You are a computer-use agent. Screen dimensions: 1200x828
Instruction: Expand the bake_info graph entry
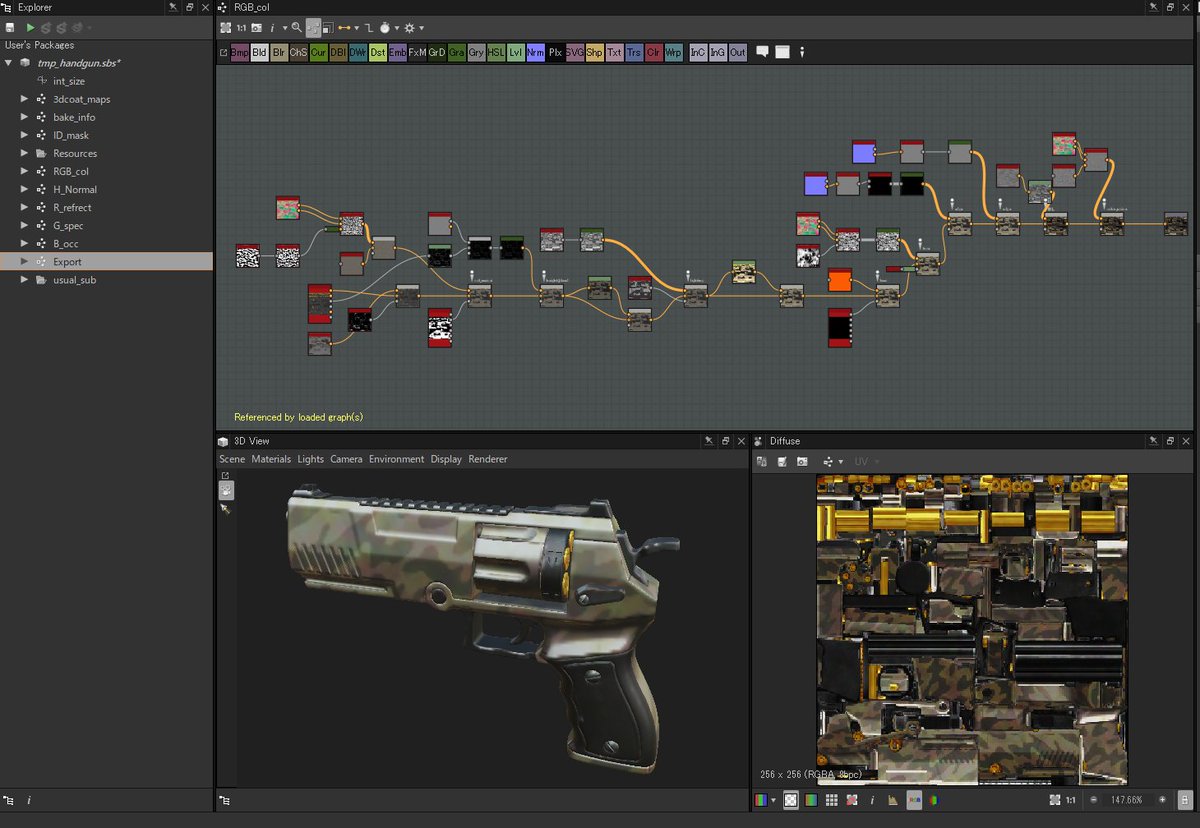pos(25,117)
